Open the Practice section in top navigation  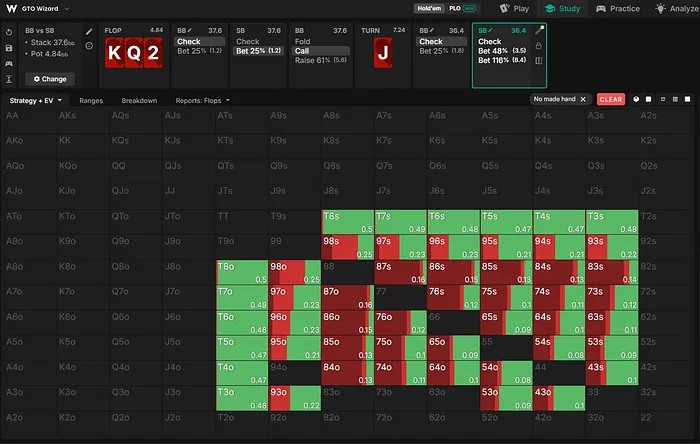point(618,8)
